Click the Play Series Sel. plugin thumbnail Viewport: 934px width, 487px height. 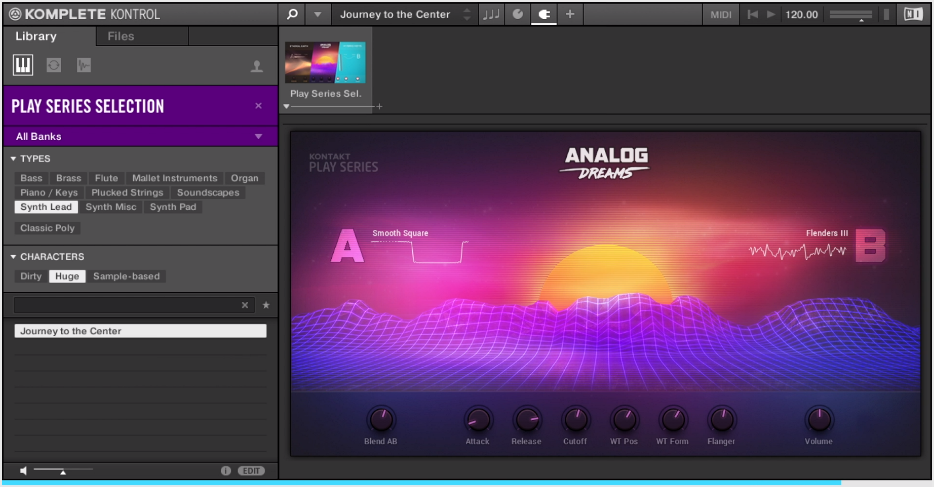(325, 62)
